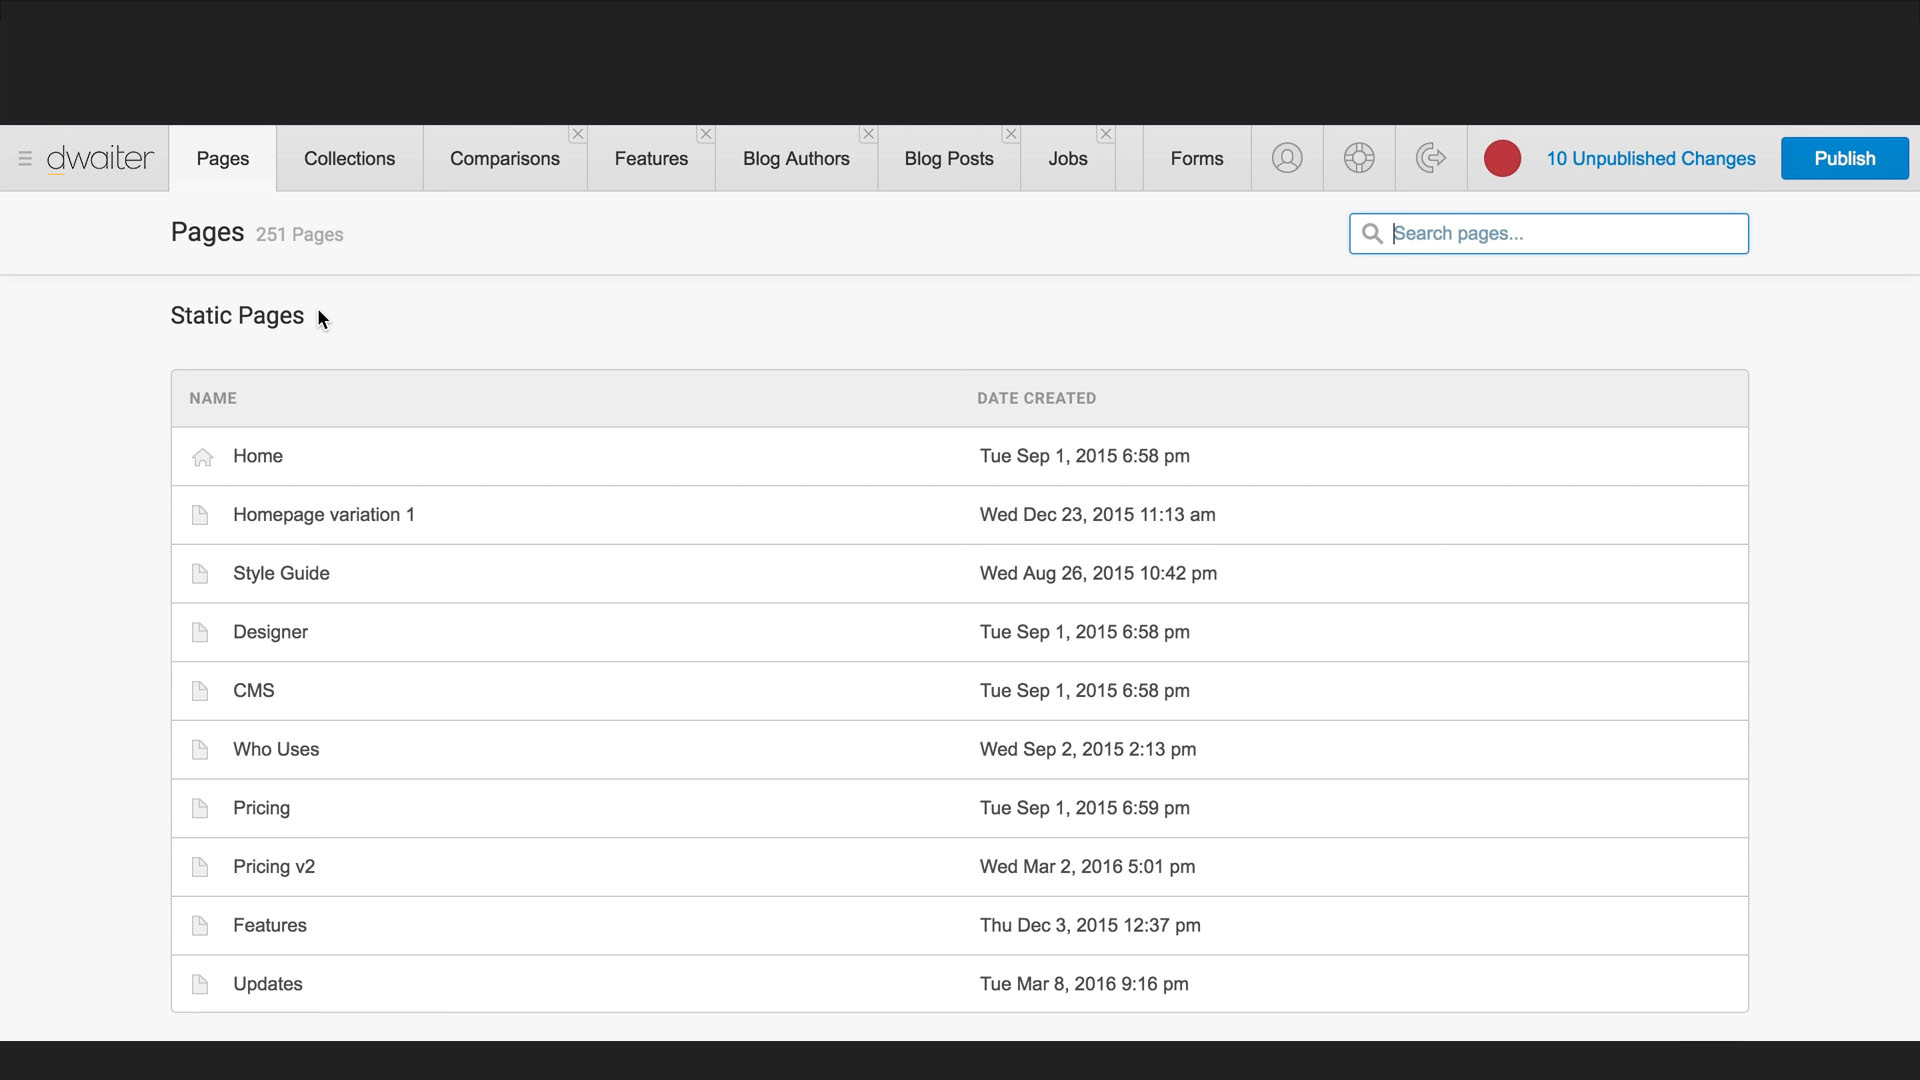Open the Style Guide page

pyautogui.click(x=960, y=574)
